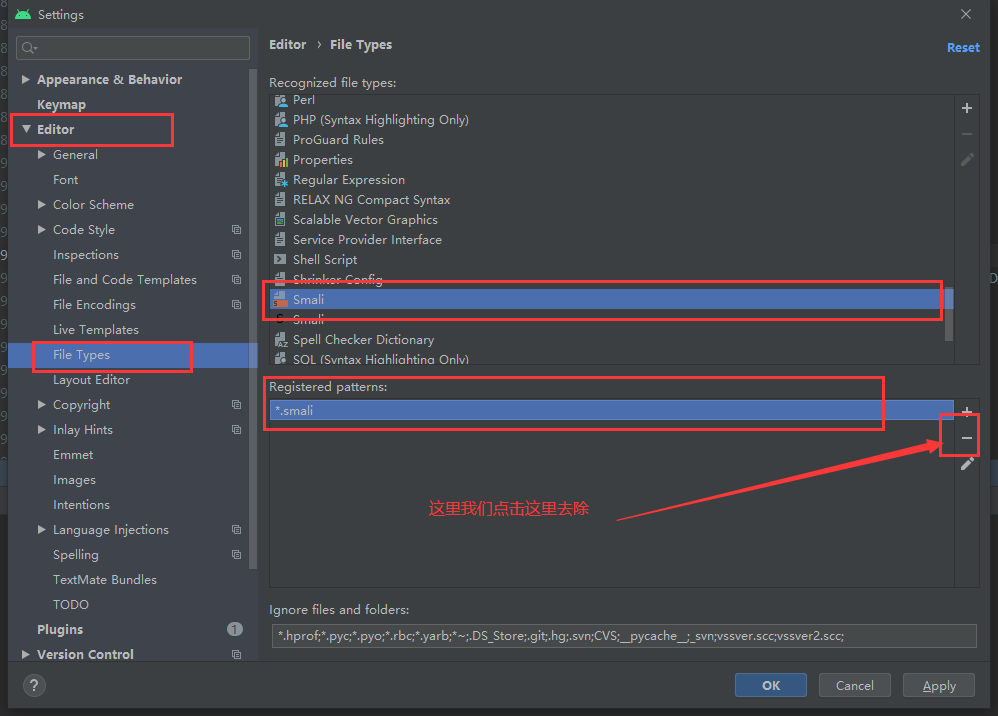
Task: Click the Apply button
Action: click(938, 685)
